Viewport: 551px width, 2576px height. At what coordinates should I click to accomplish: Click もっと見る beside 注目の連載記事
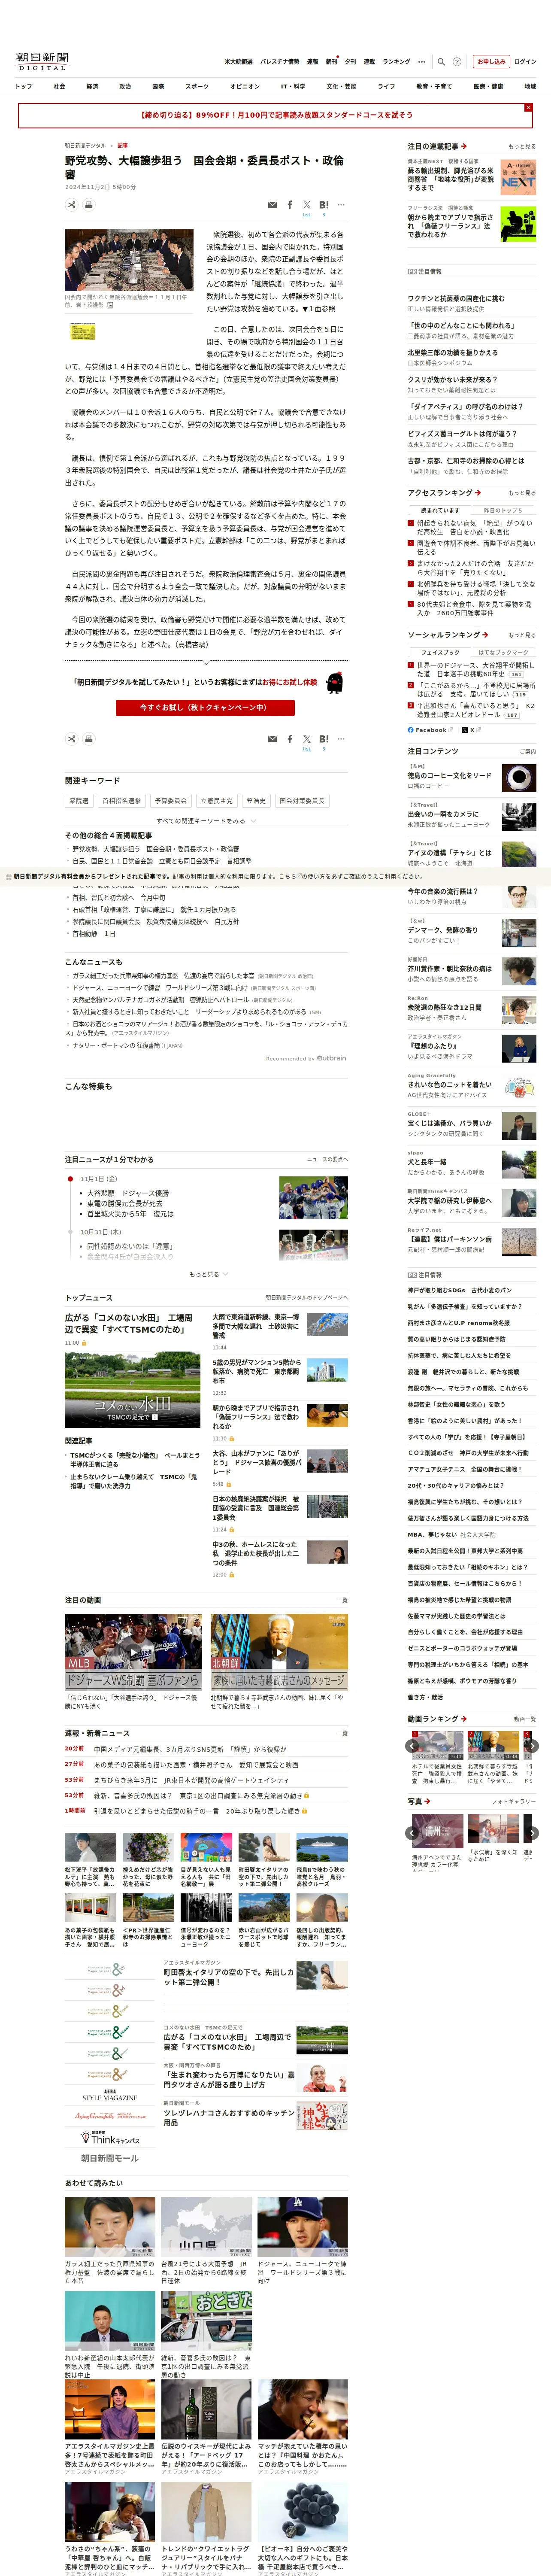point(521,147)
